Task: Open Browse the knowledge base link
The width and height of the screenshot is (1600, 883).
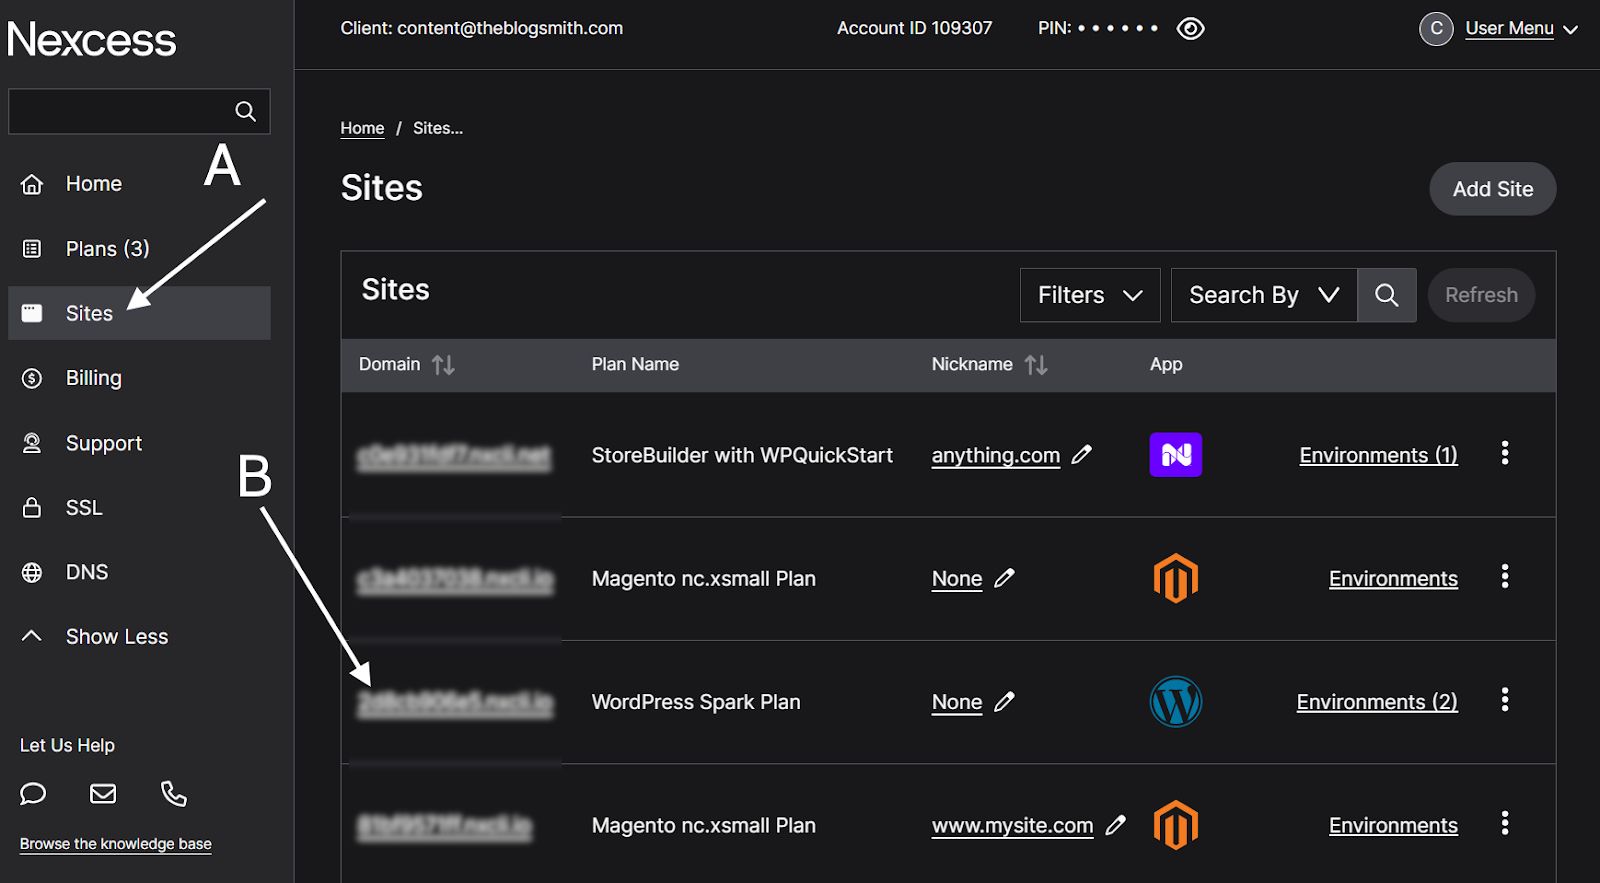Action: [115, 844]
